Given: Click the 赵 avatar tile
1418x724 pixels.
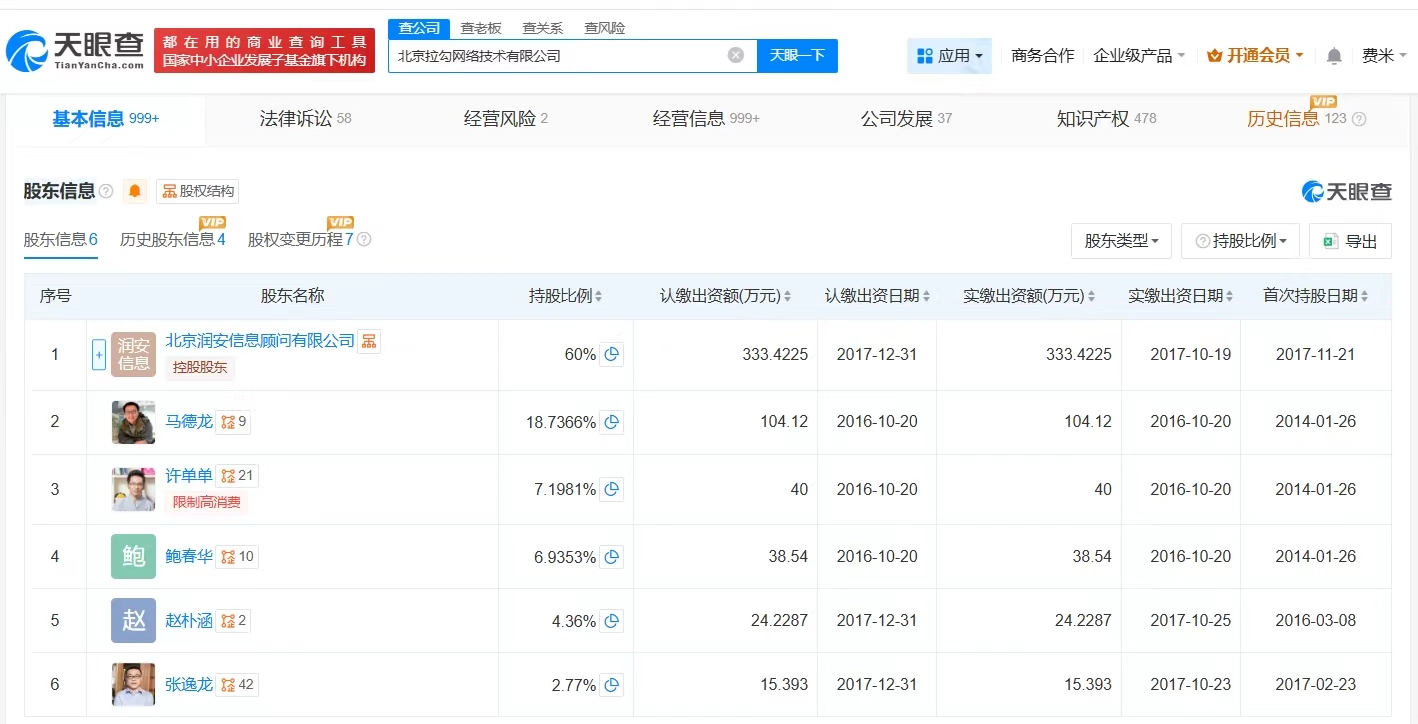Looking at the screenshot, I should click(133, 621).
